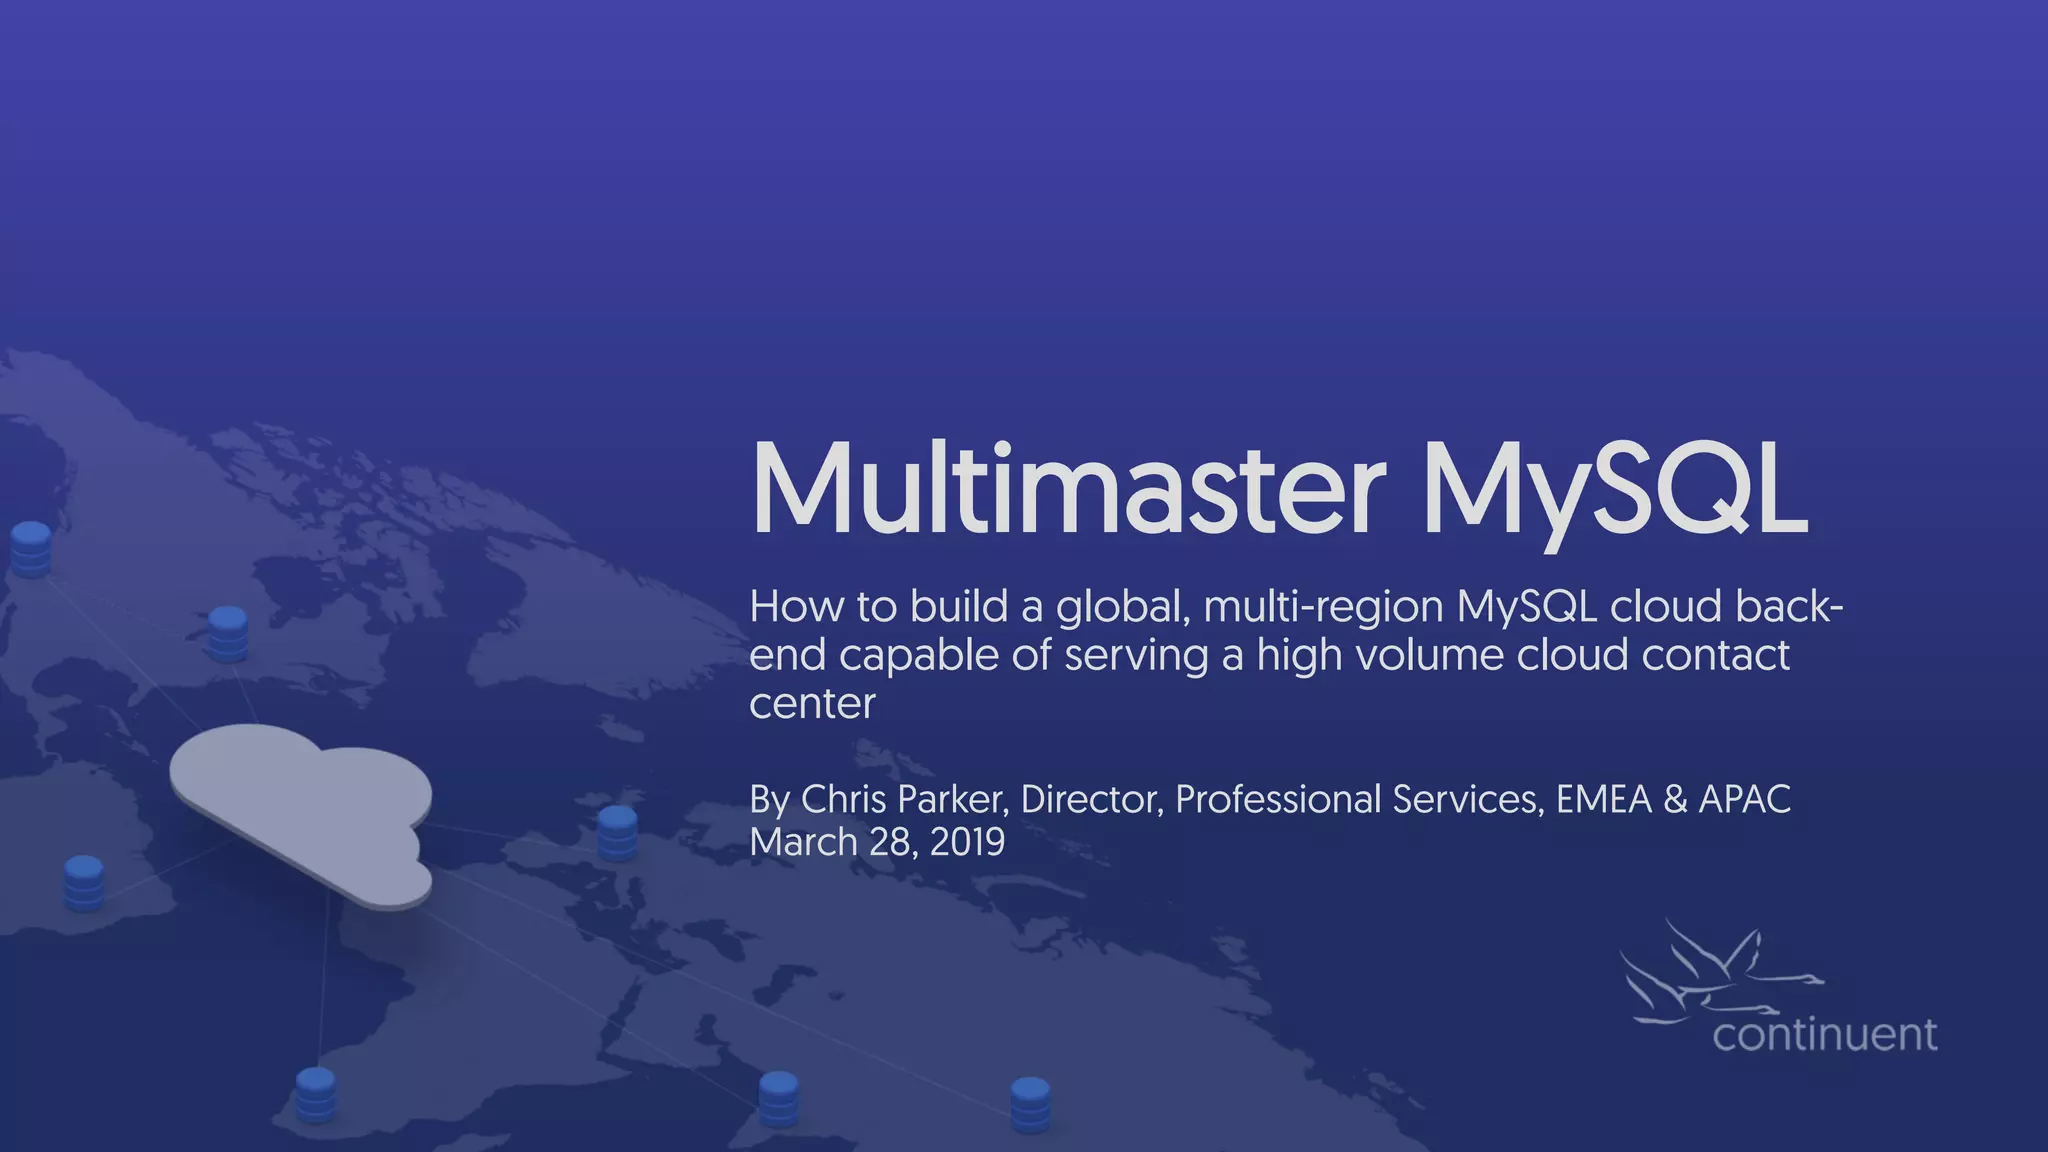Click the date 'March 28, 2019'

click(x=876, y=842)
